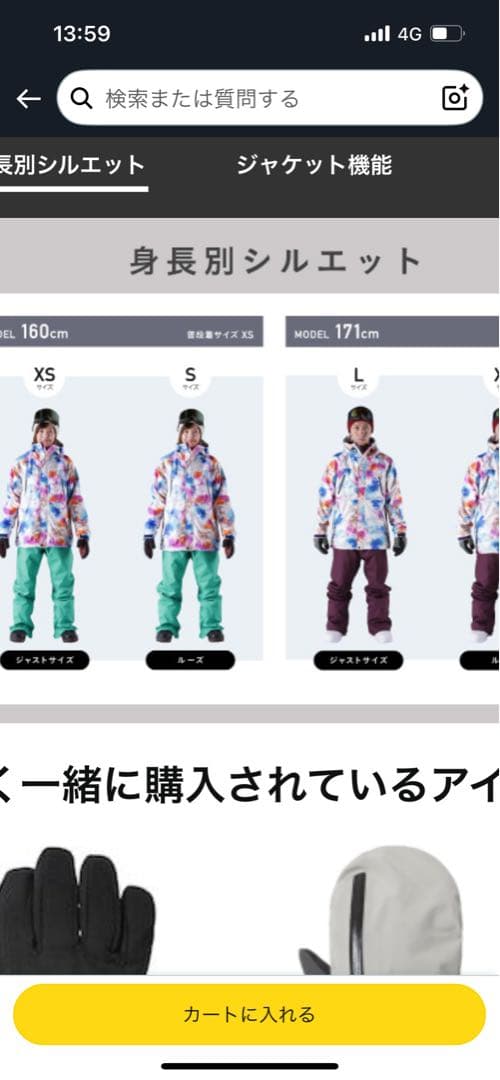The height and width of the screenshot is (1080, 500).
Task: Tap the search or ask input field
Action: [270, 98]
